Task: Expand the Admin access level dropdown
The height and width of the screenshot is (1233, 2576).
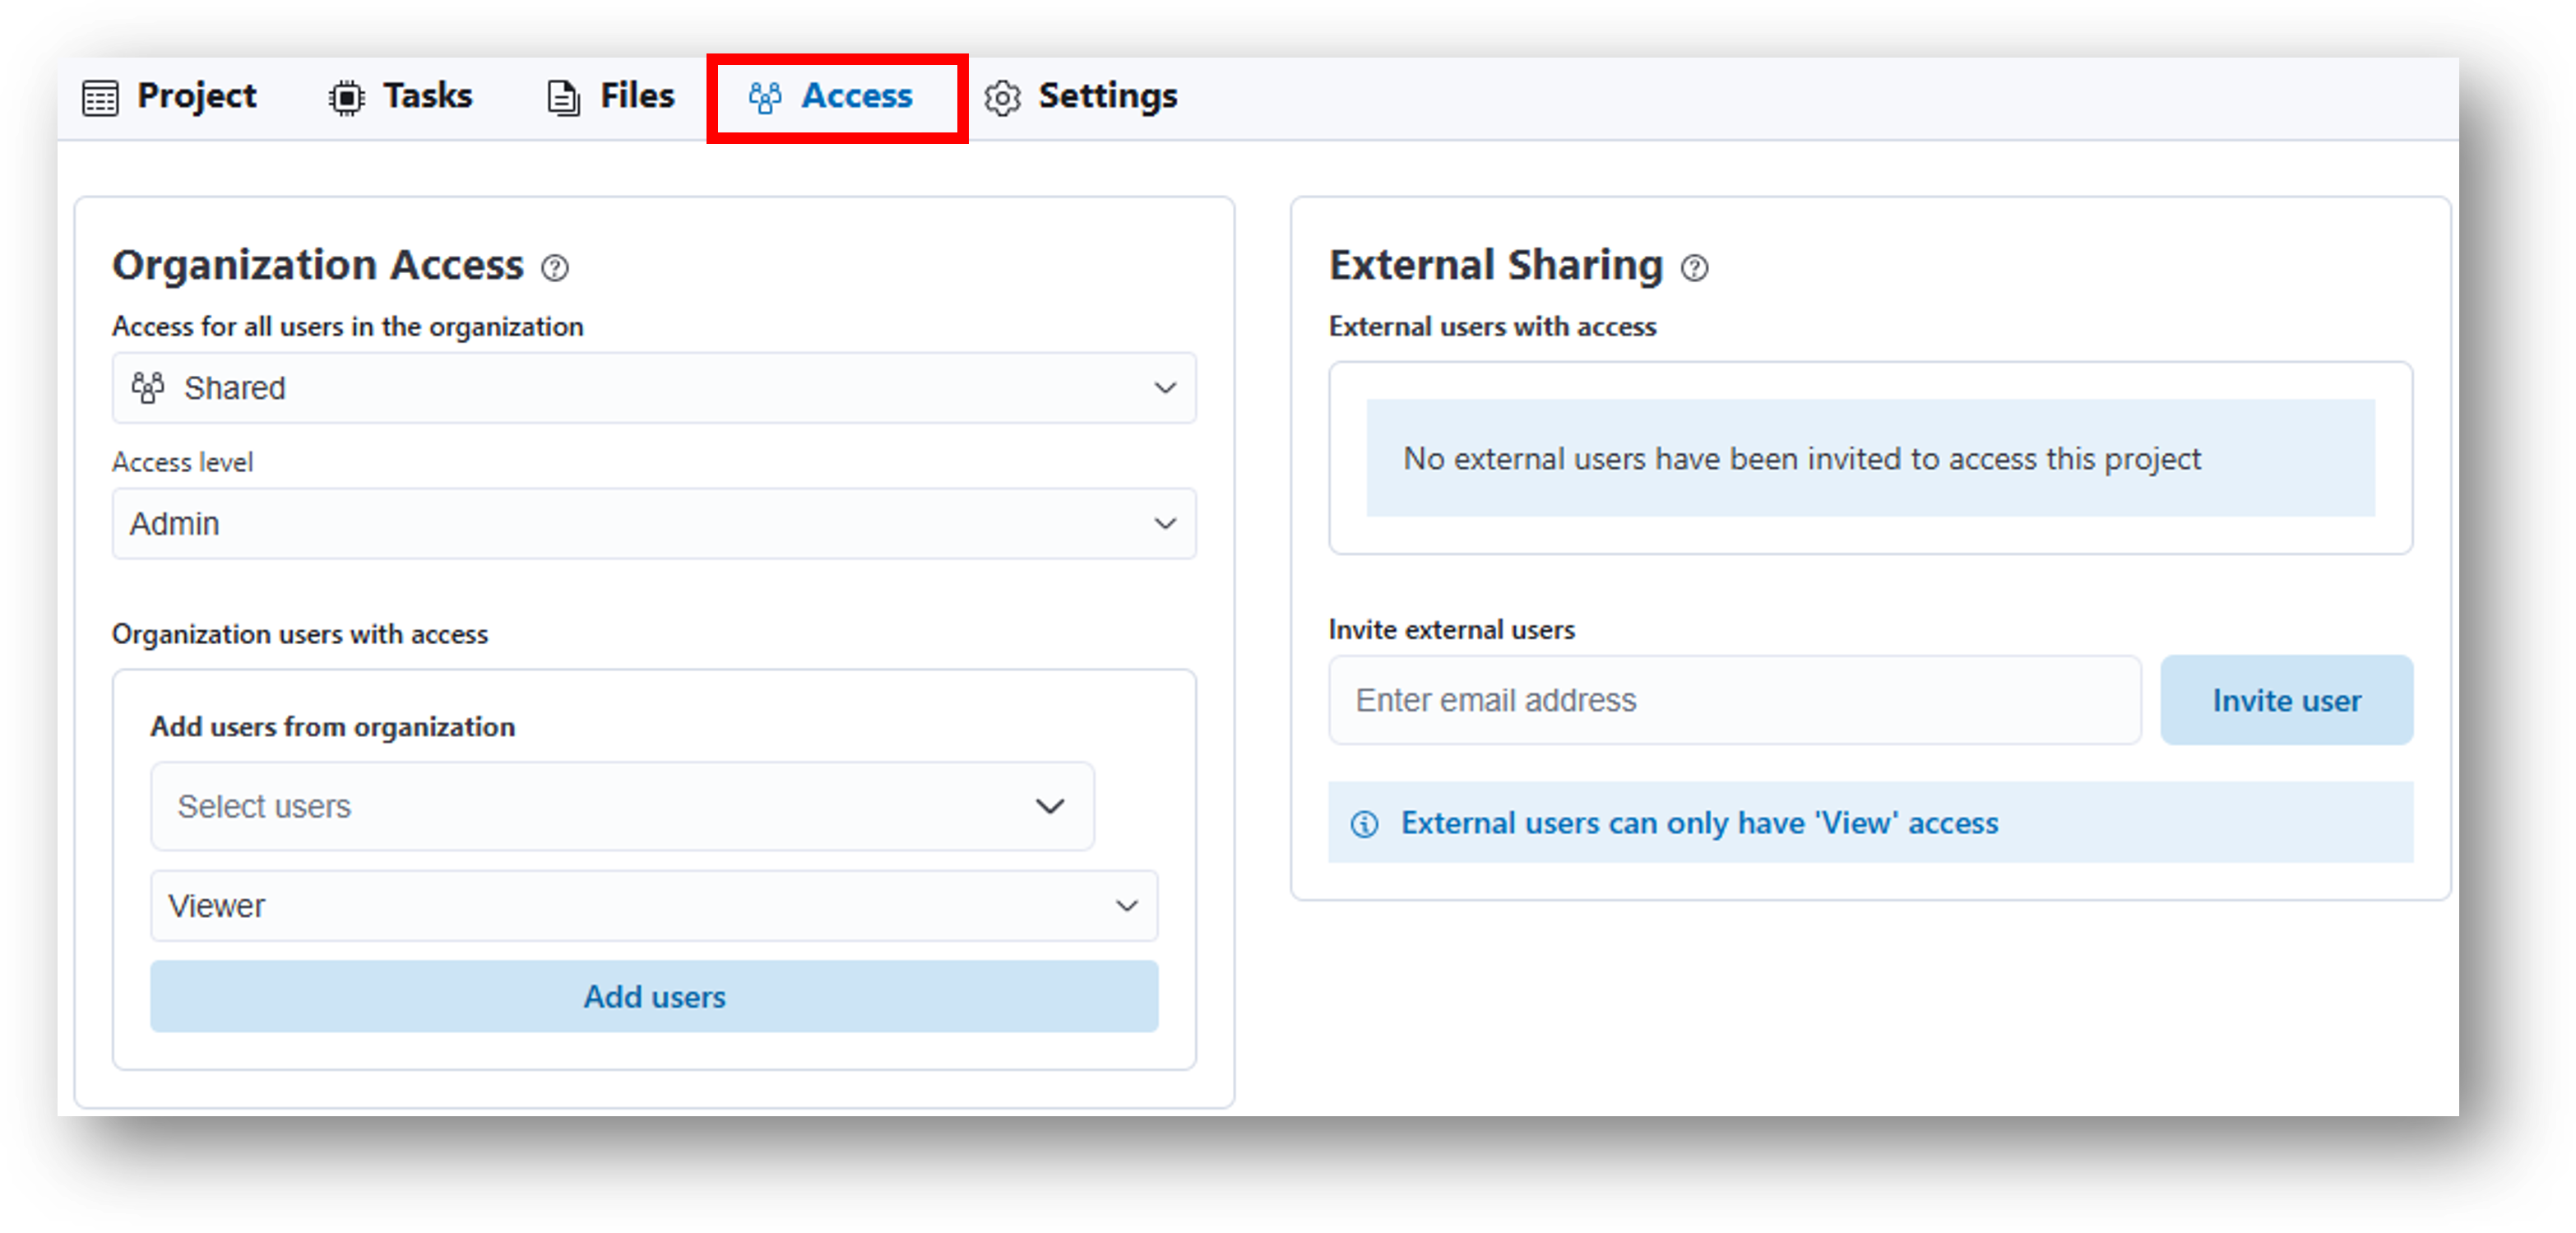Action: (x=654, y=523)
